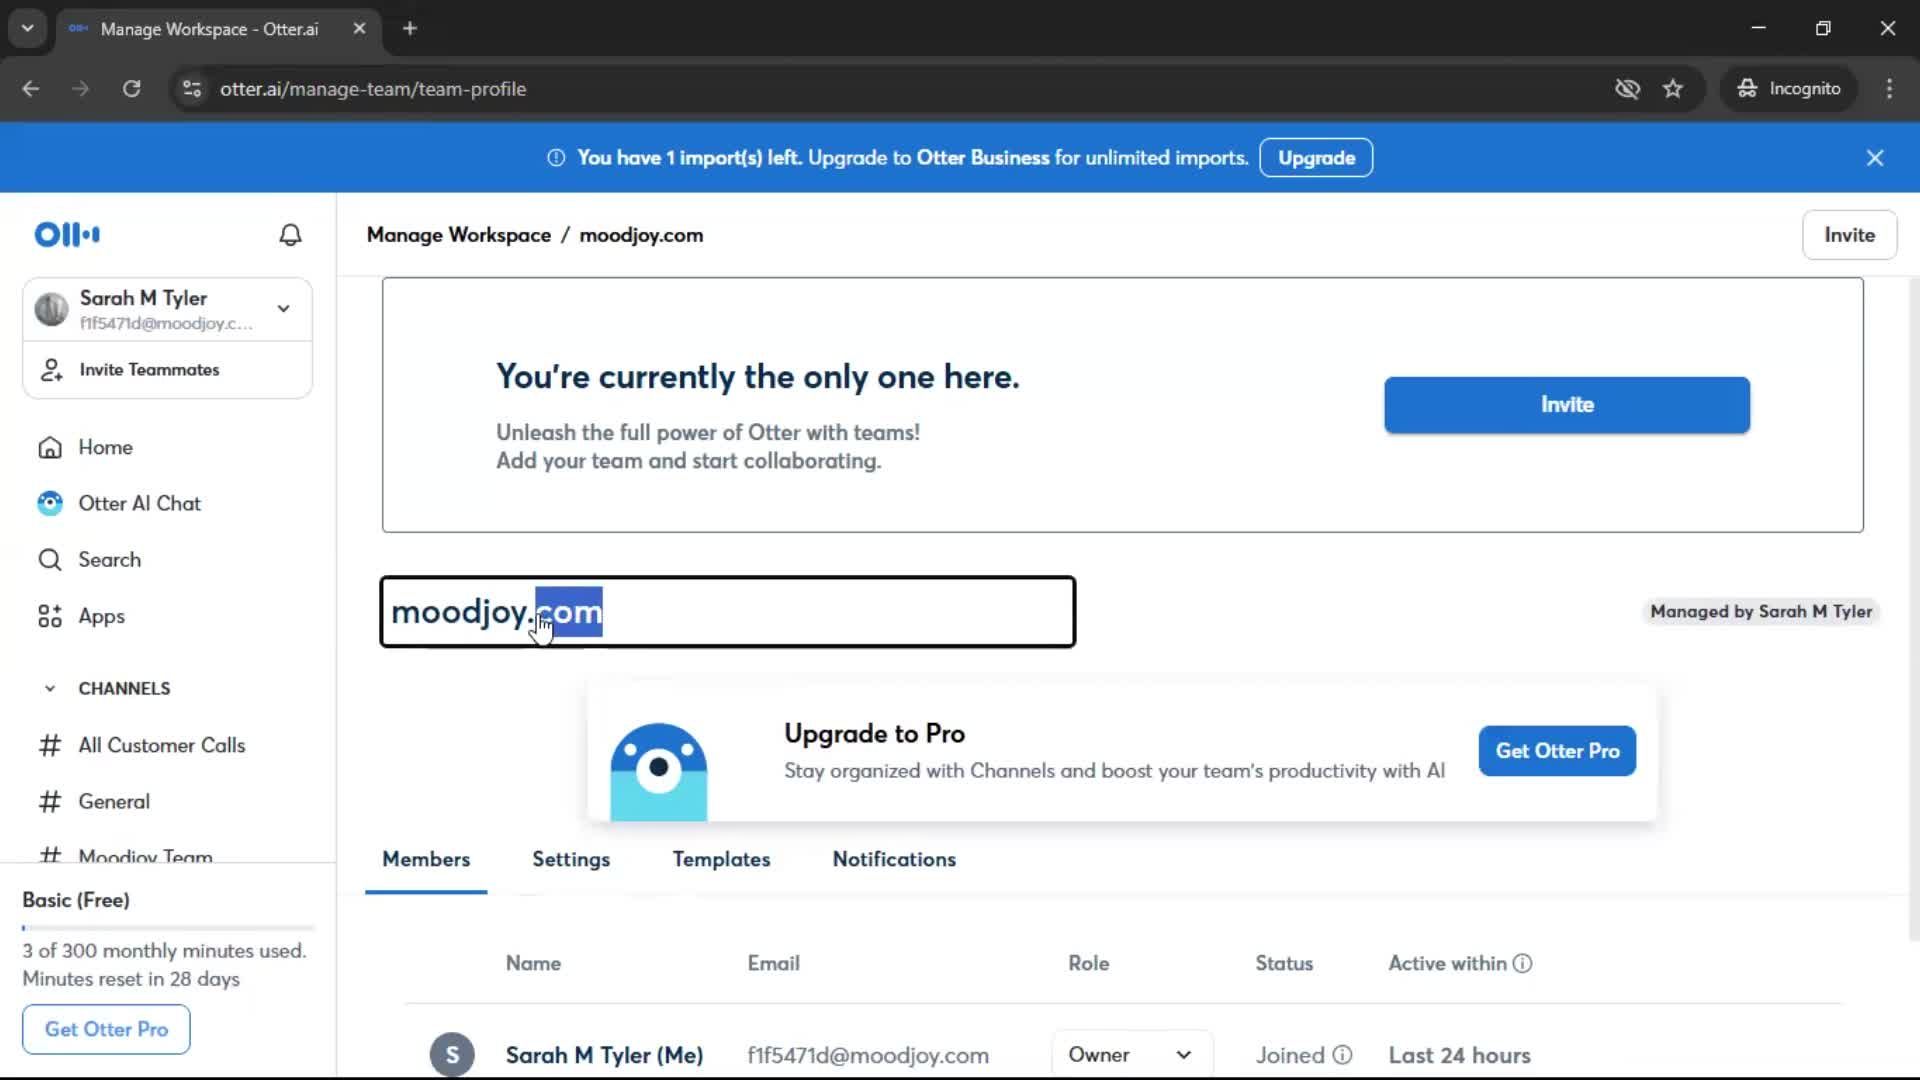Open the notifications bell

pos(290,235)
